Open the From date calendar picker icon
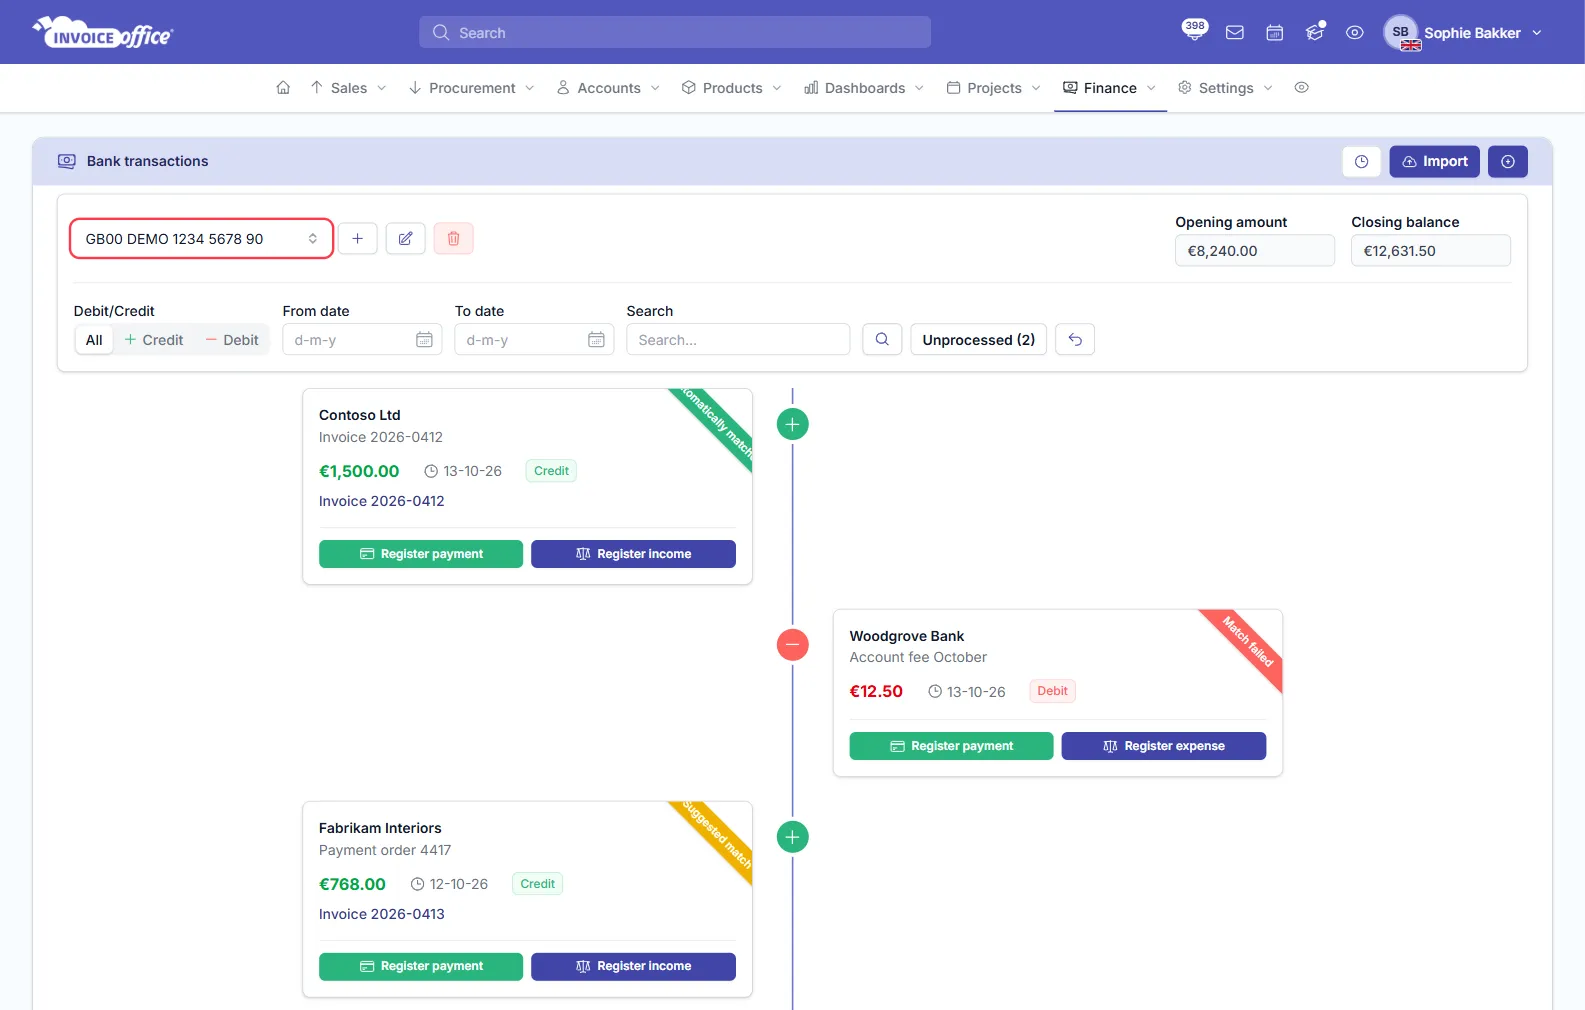1585x1010 pixels. coord(424,340)
